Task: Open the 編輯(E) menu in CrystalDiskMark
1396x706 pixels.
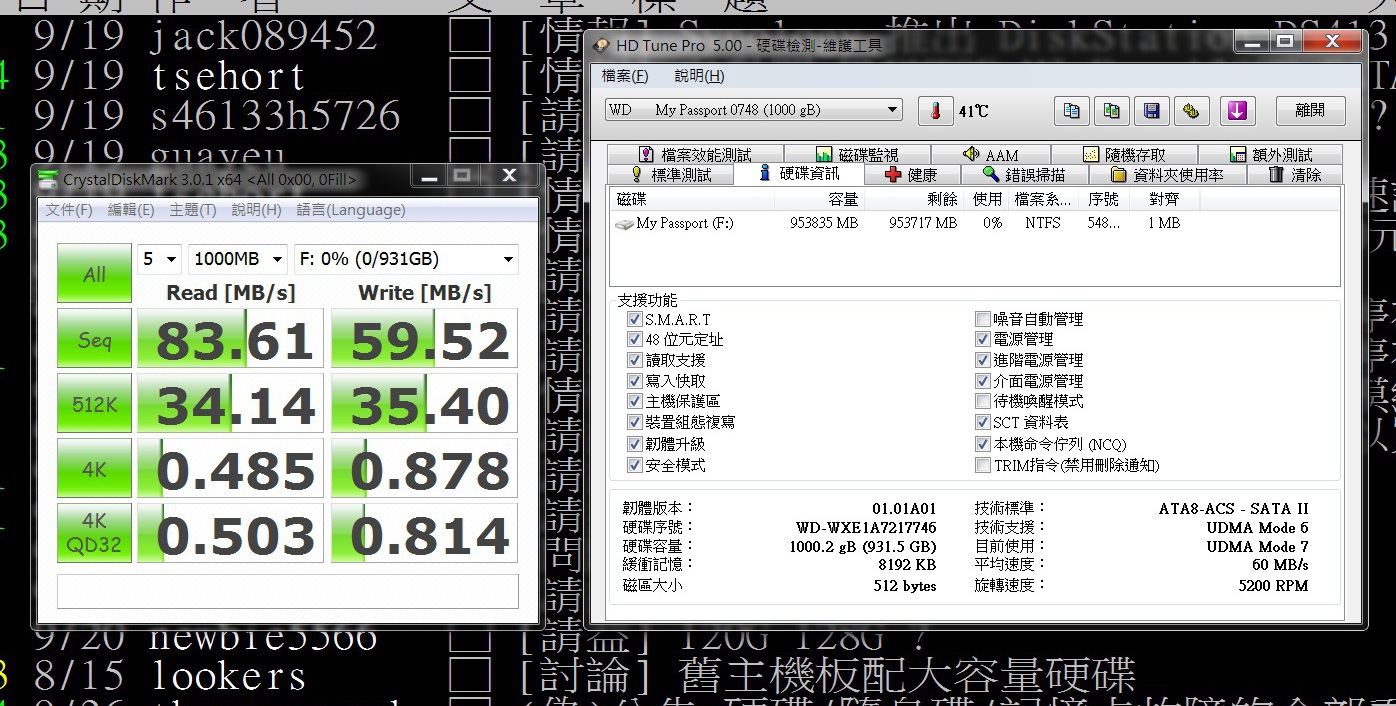Action: 131,210
